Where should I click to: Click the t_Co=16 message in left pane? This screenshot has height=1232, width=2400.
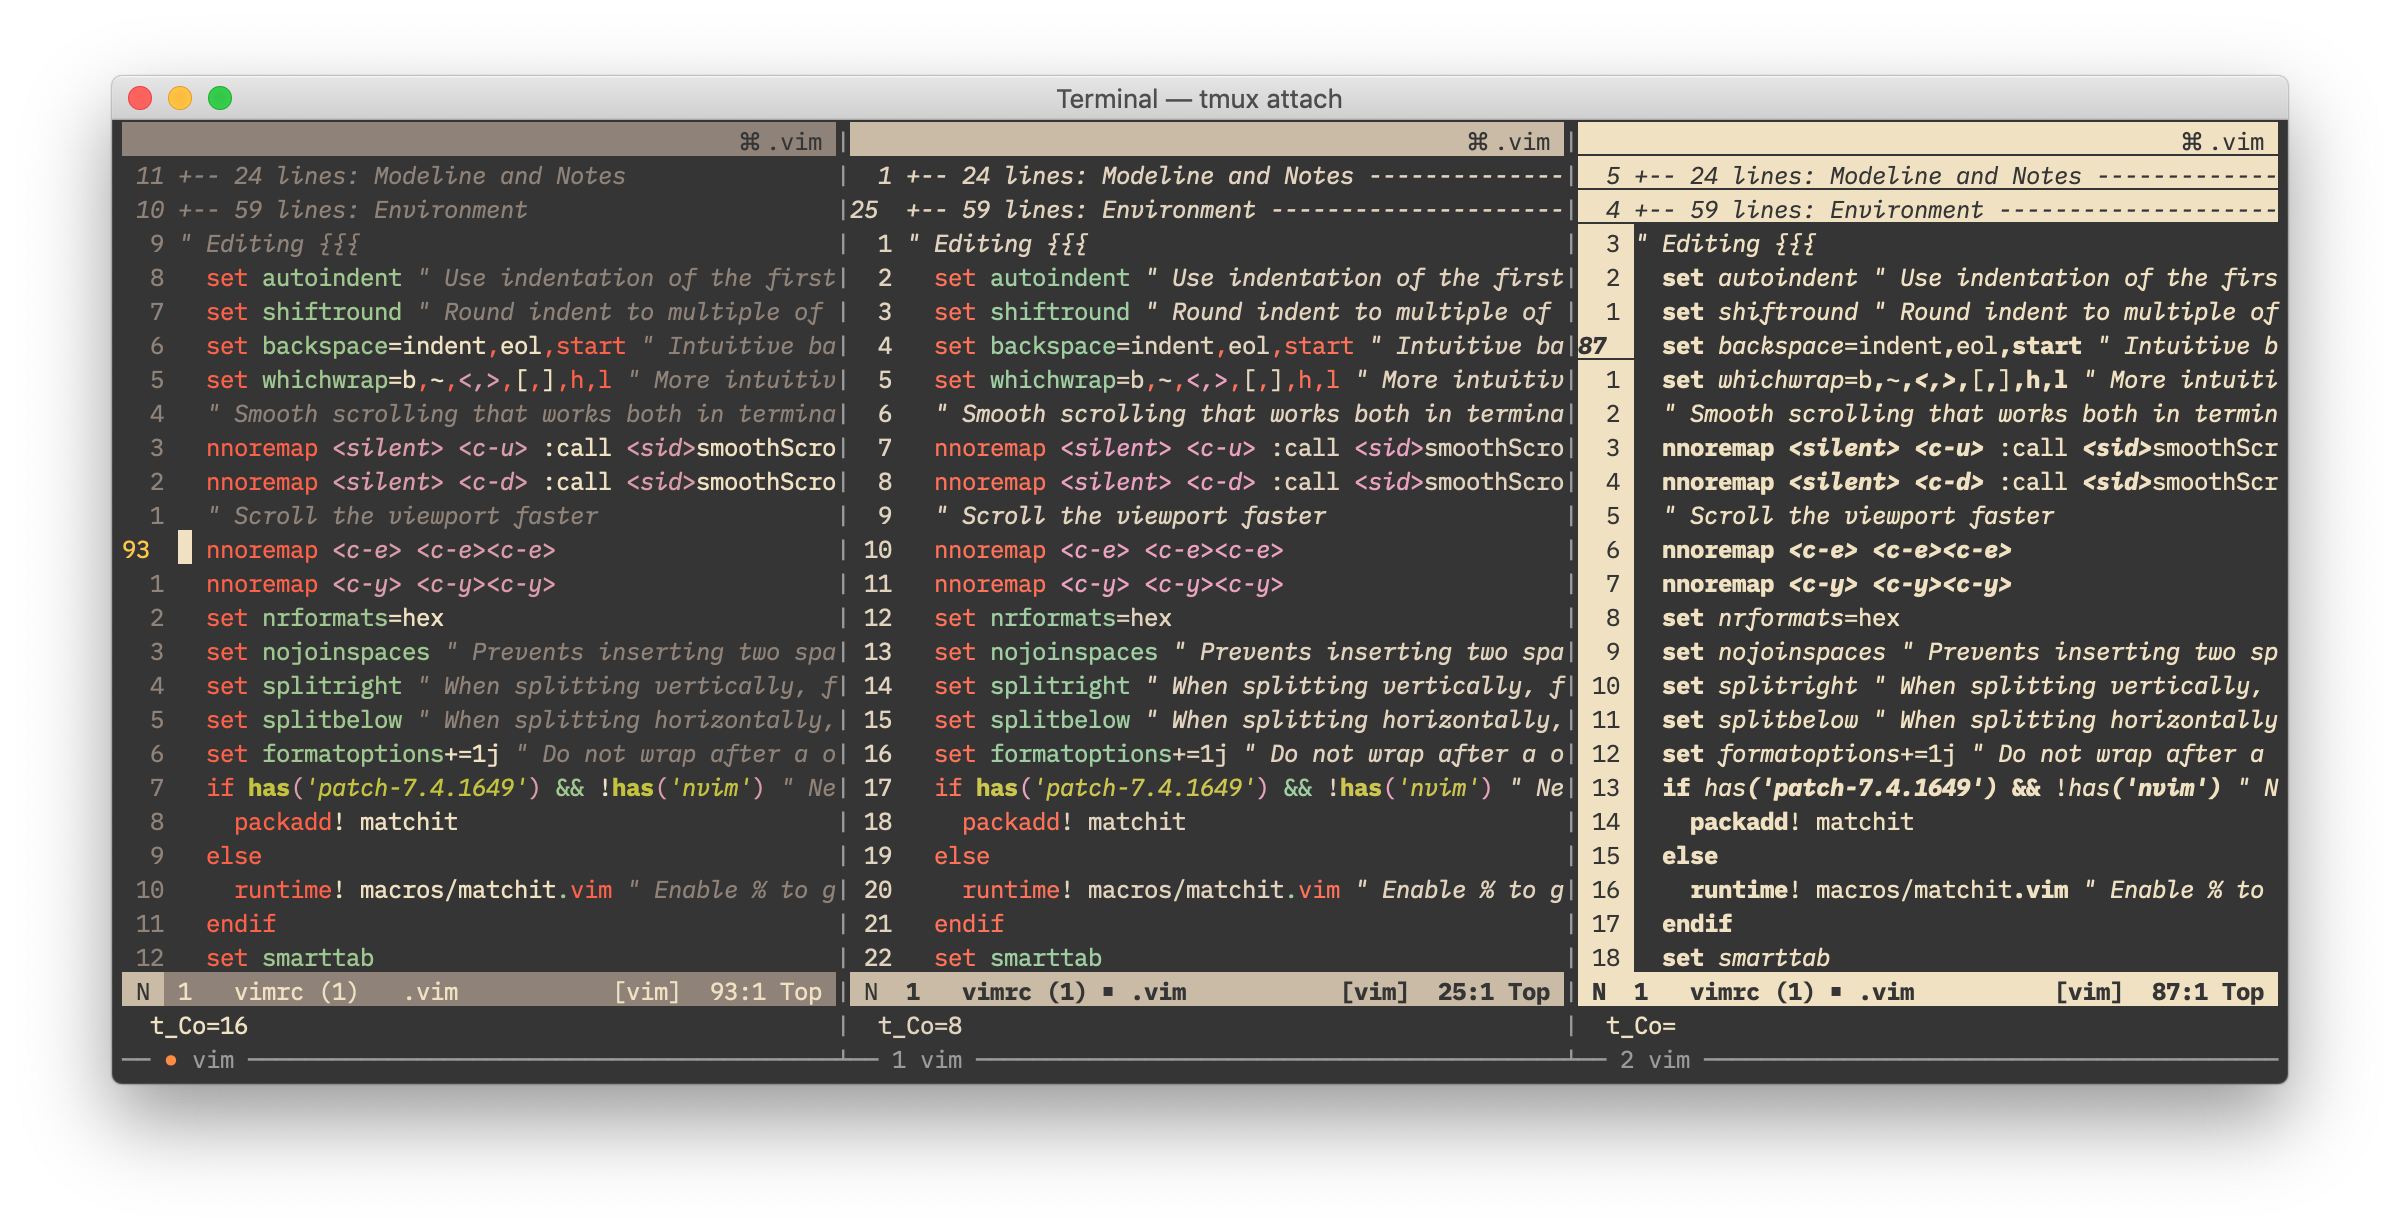199,1026
